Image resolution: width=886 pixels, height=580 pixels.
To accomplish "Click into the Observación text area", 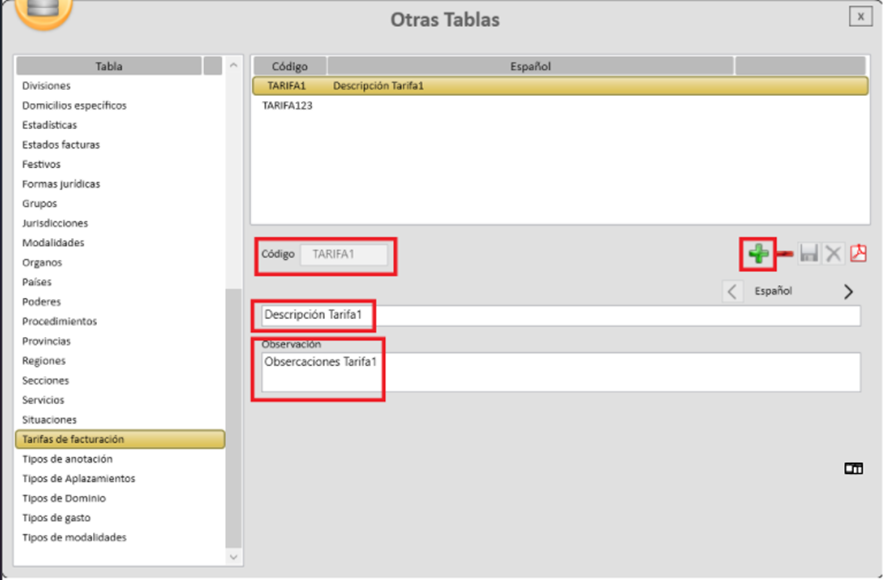I will coord(556,372).
